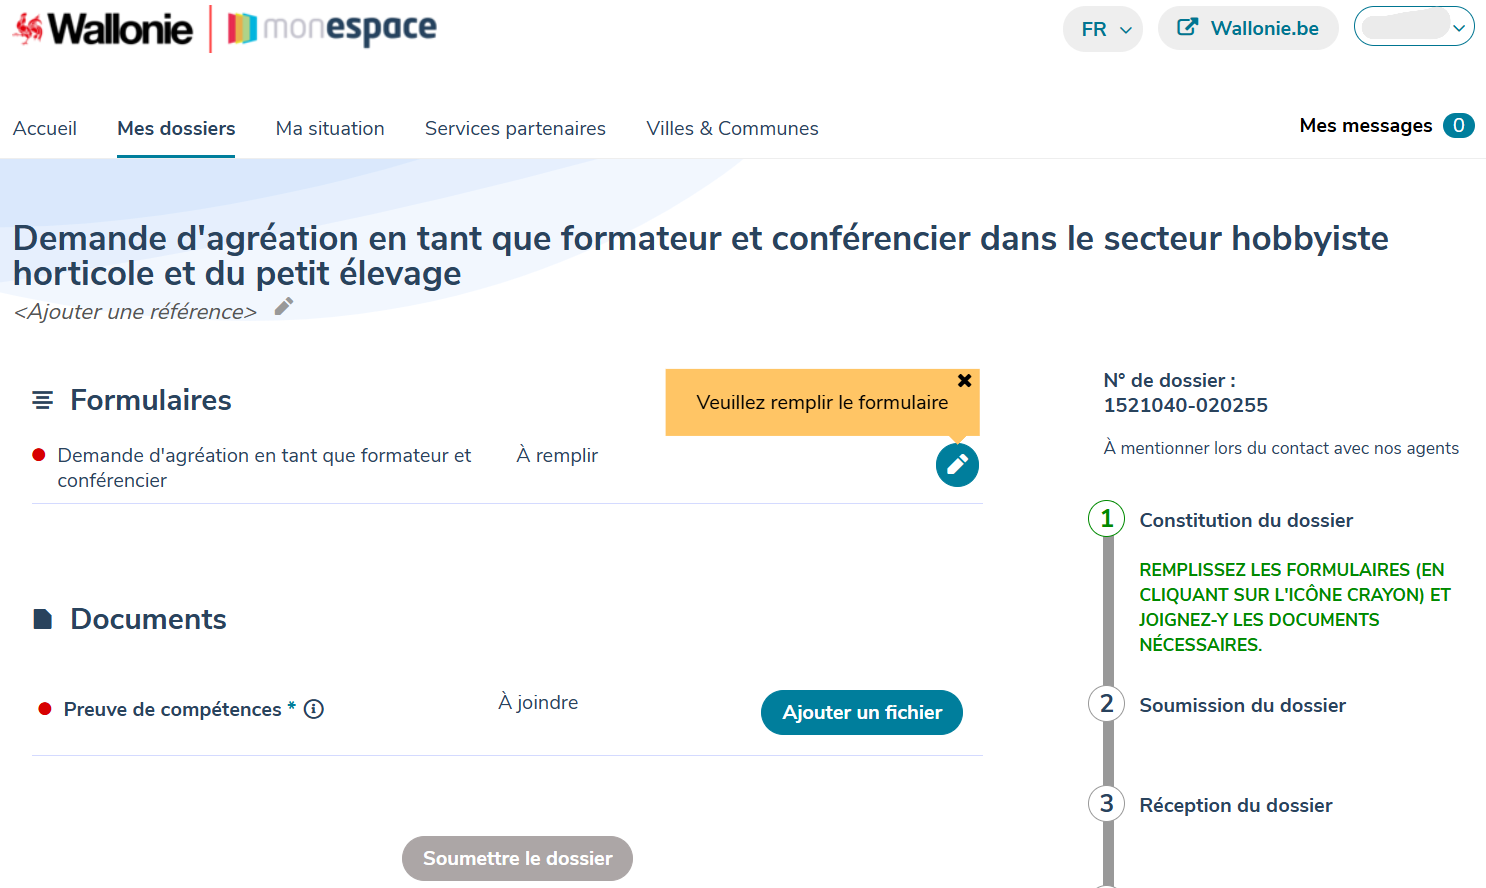This screenshot has height=888, width=1486.
Task: Click the external link icon next to Wallonie.be
Action: tap(1189, 28)
